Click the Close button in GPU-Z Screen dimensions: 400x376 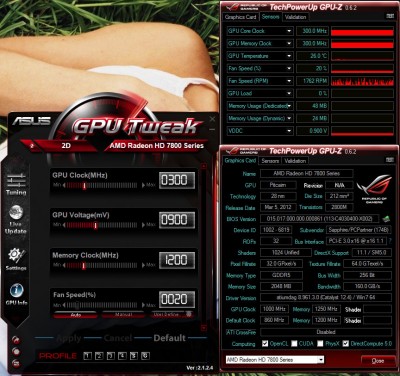pos(378,361)
